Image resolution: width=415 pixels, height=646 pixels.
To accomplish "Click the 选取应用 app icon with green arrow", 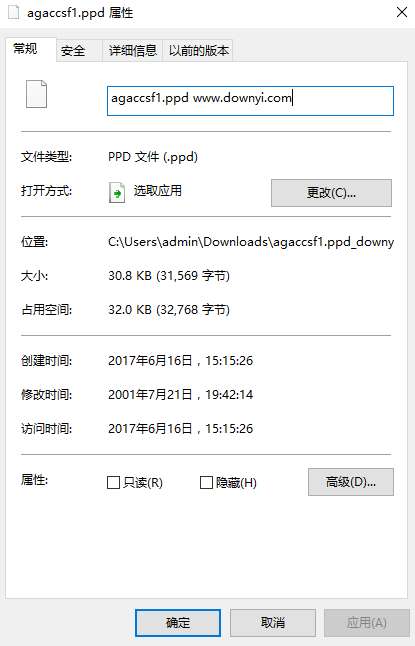I will point(117,192).
